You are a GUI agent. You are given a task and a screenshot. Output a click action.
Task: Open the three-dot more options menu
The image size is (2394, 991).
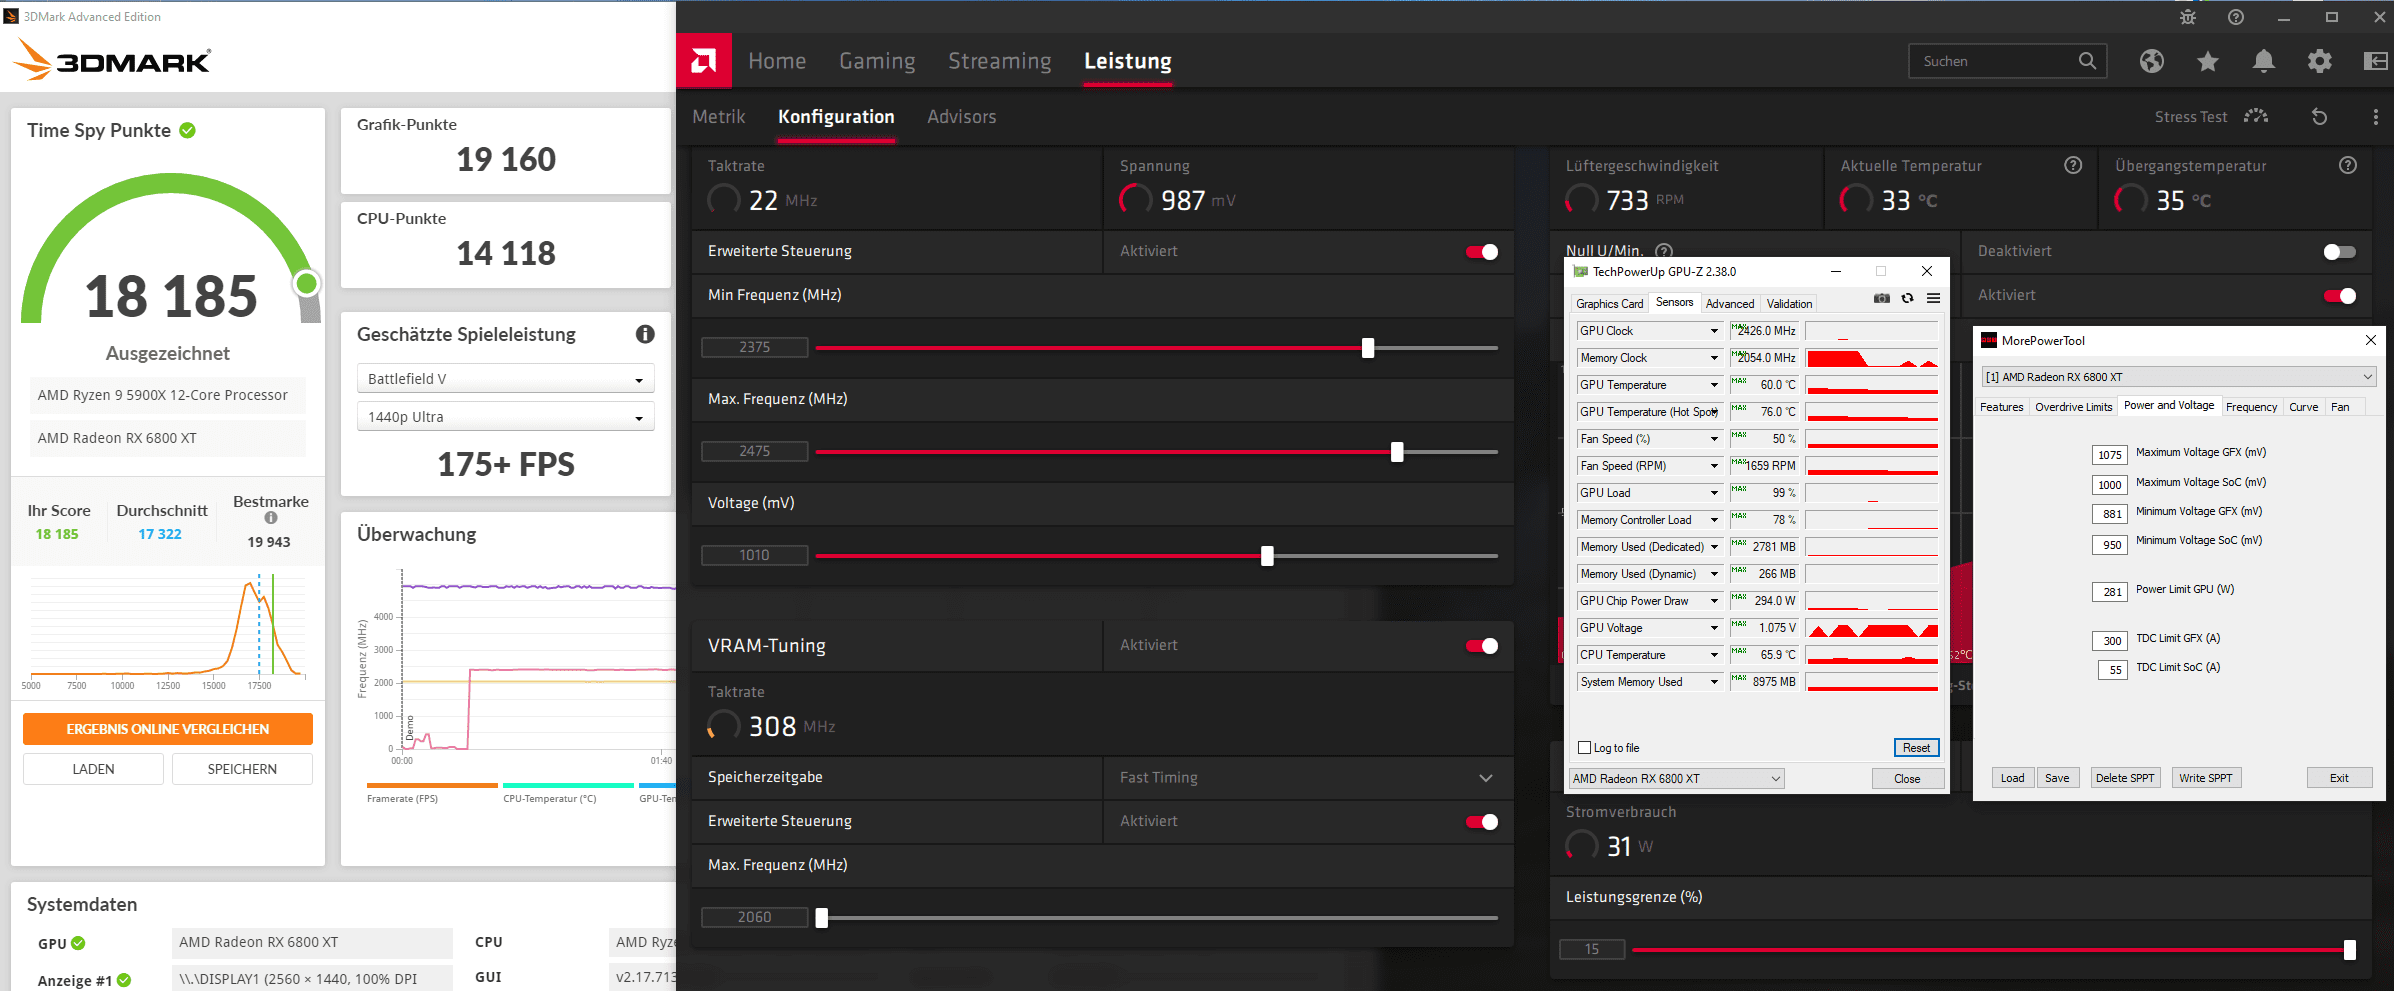coord(2376,117)
